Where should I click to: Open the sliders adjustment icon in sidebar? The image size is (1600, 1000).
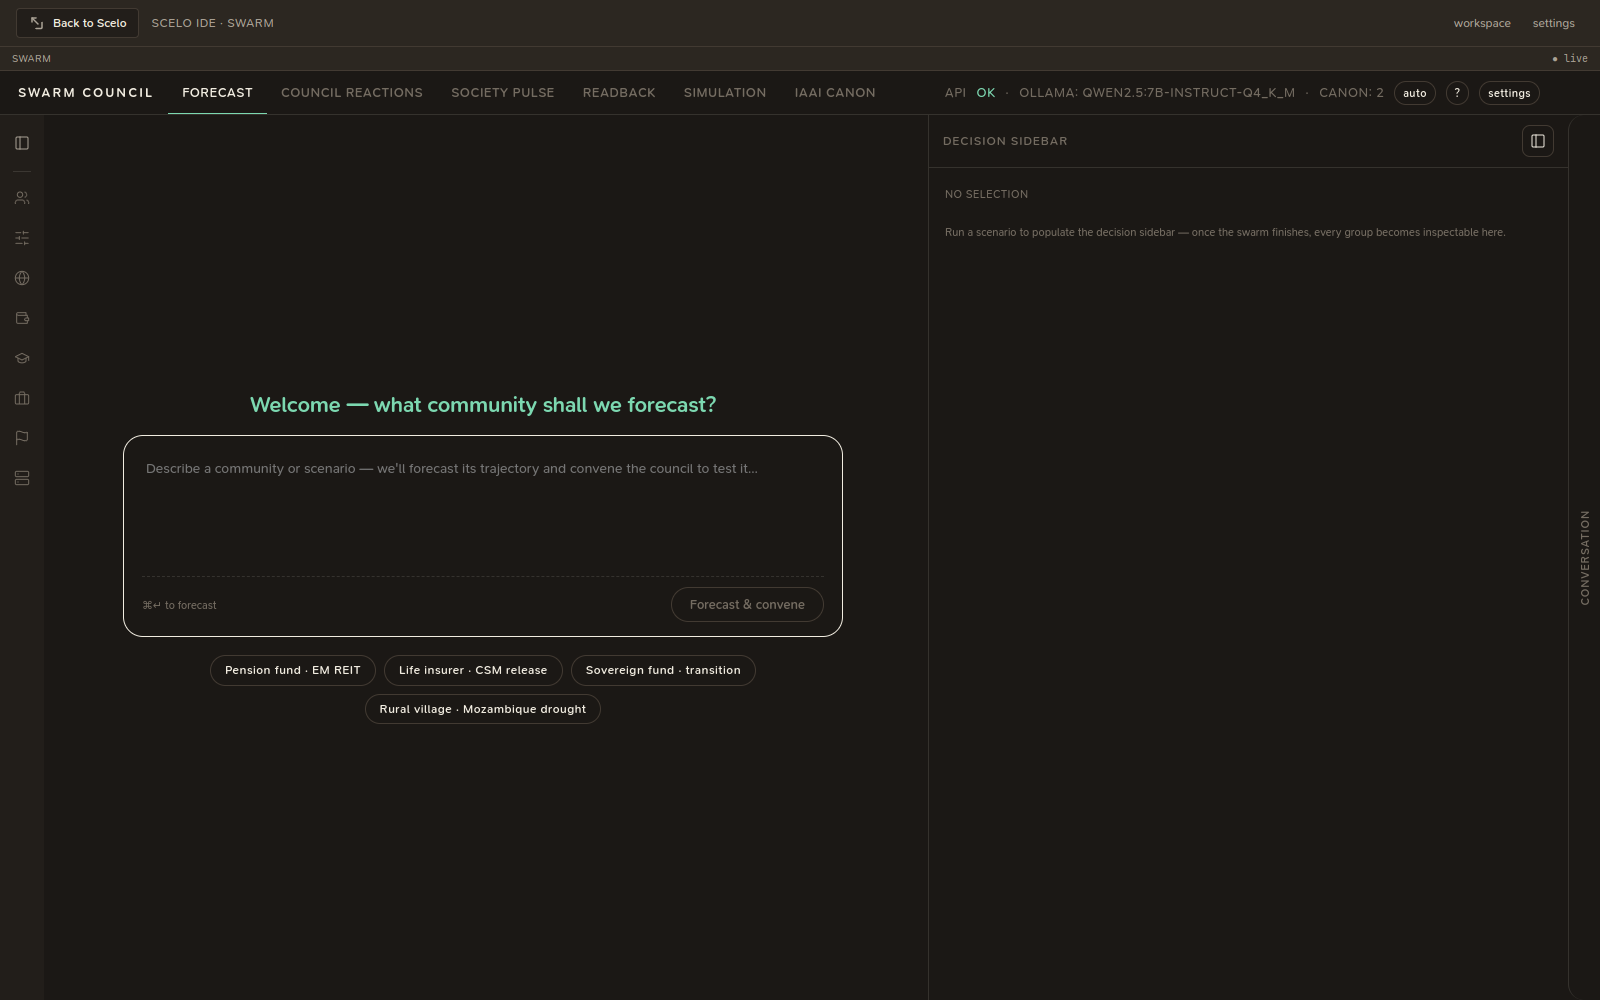pos(22,238)
